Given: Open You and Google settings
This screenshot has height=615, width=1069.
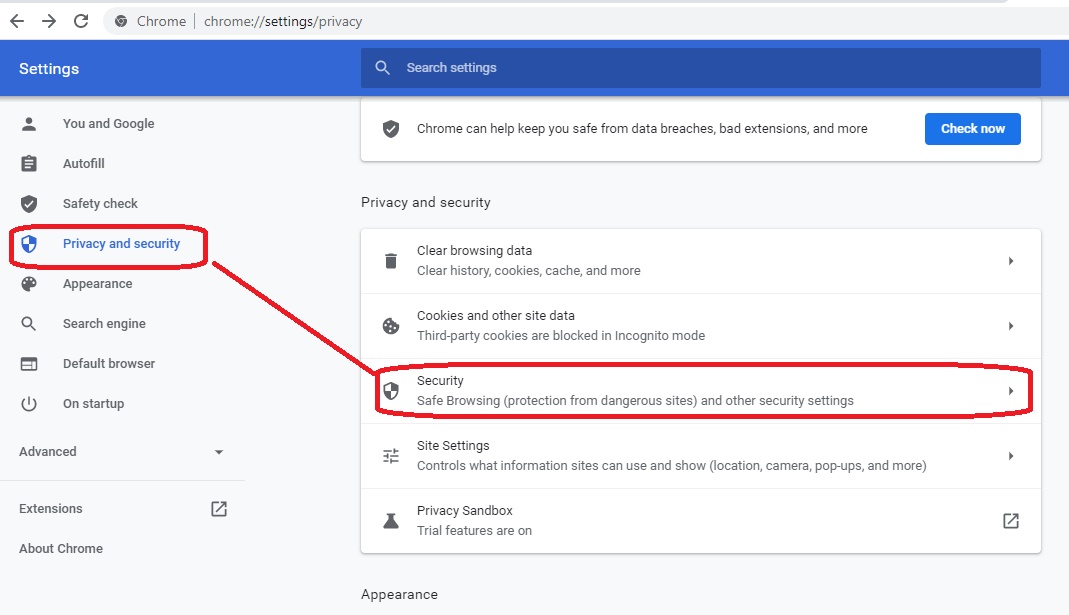Looking at the screenshot, I should point(108,123).
